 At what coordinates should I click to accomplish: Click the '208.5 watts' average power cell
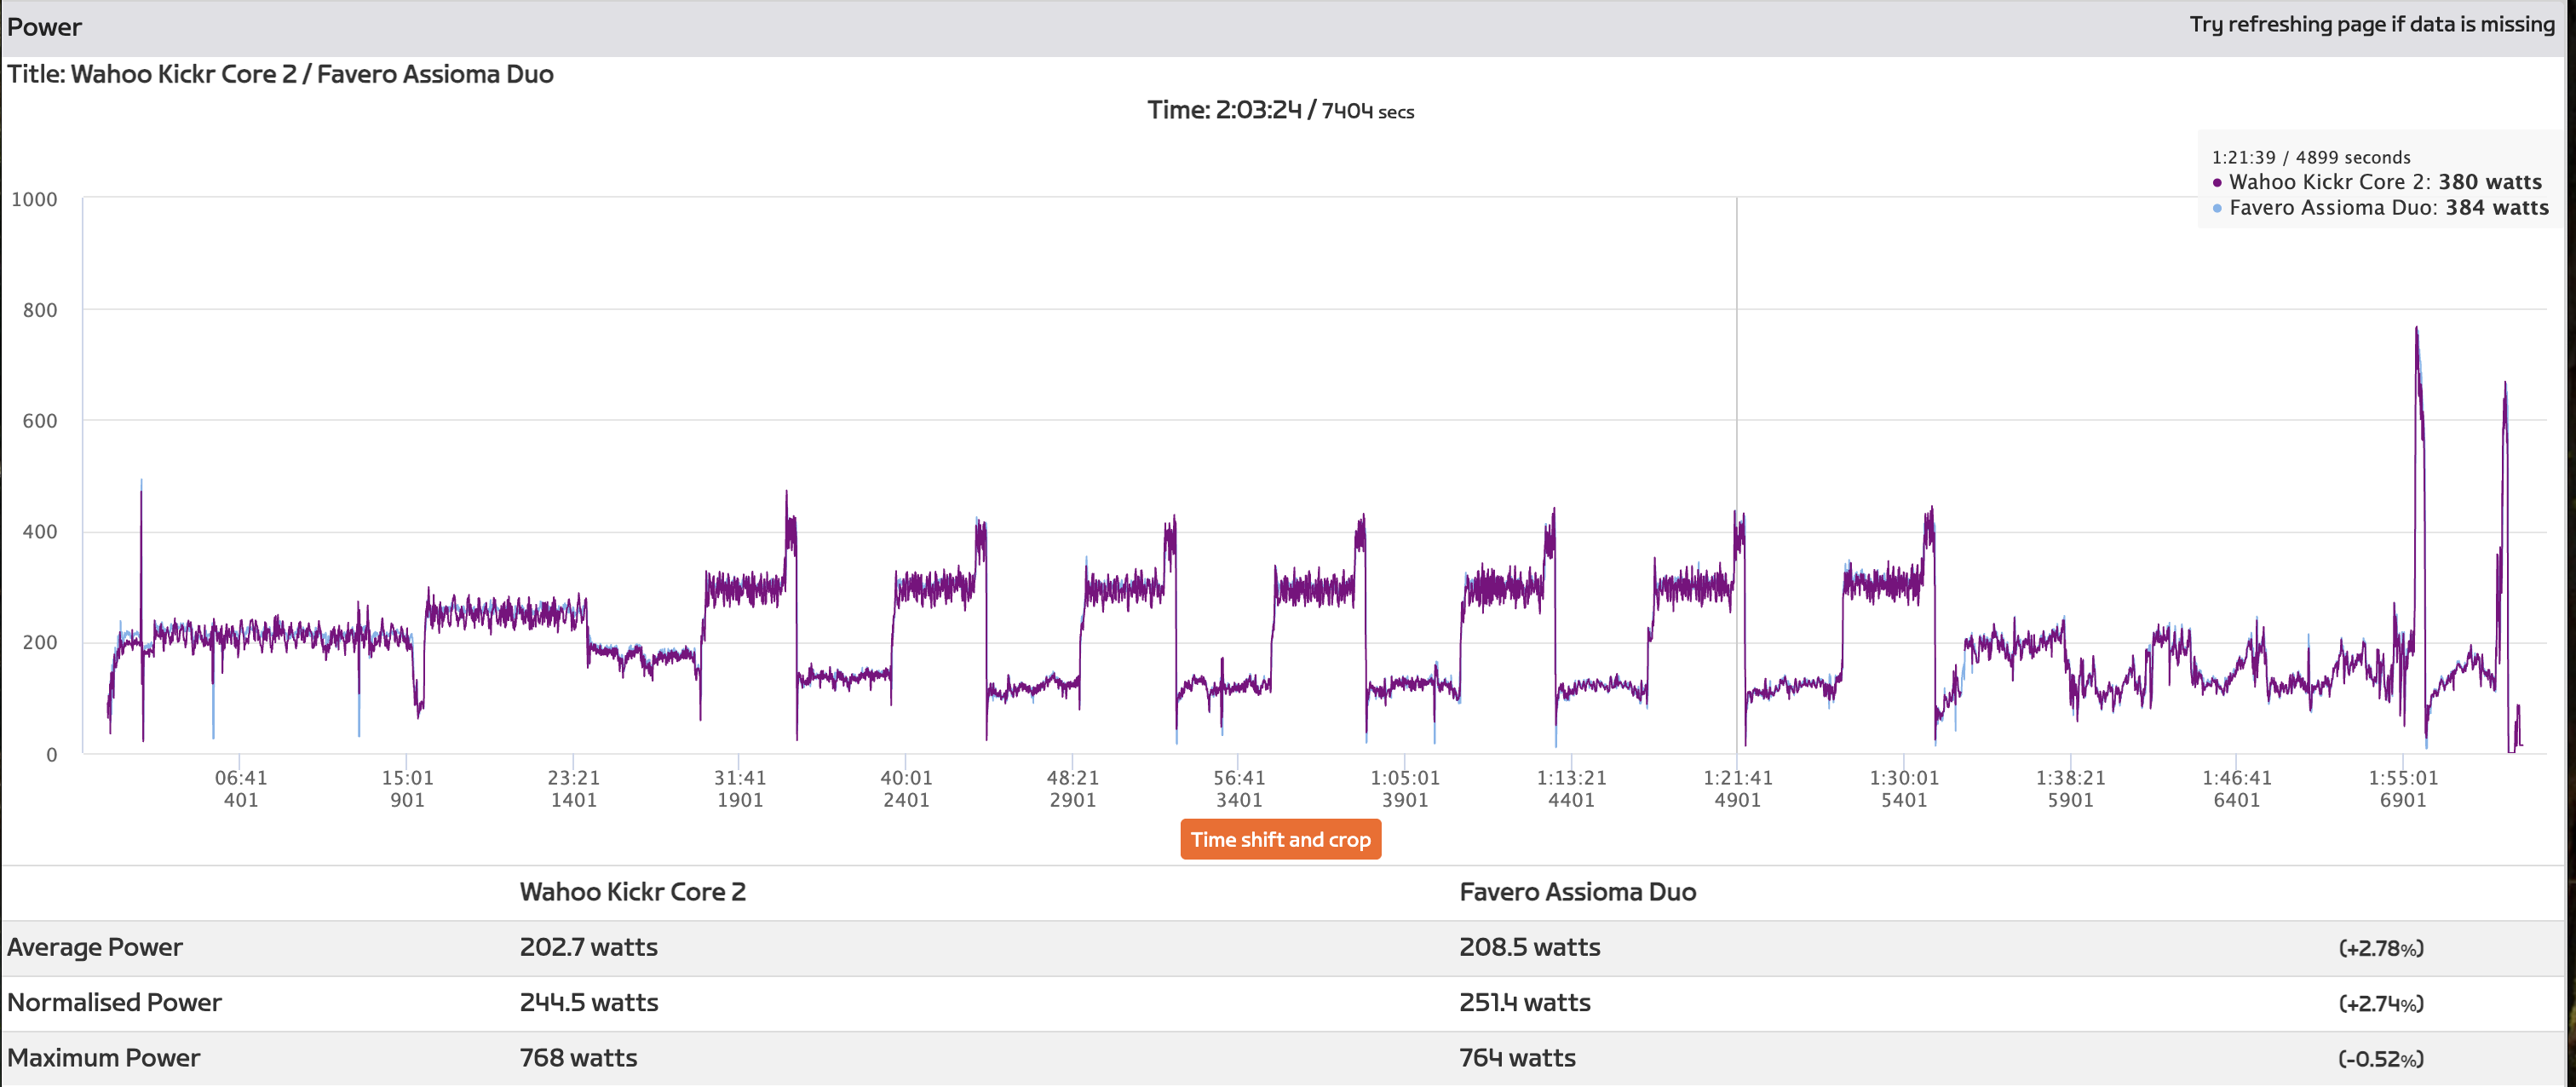(x=1529, y=947)
